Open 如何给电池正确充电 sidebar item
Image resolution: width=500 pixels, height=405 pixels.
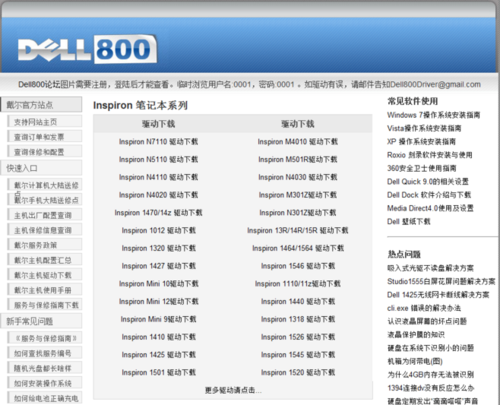point(45,398)
